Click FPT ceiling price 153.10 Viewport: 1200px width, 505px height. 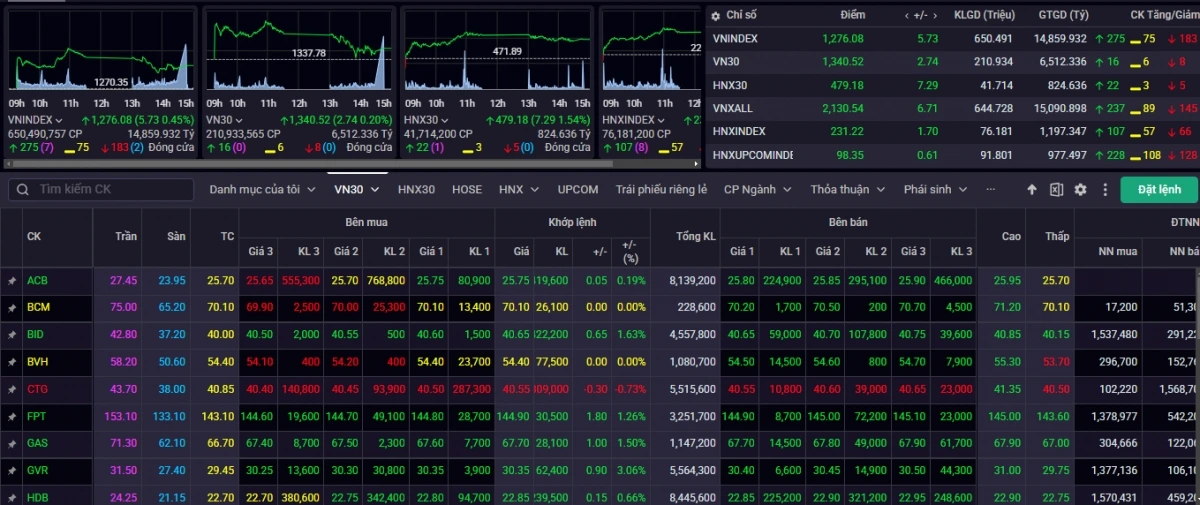[x=120, y=416]
